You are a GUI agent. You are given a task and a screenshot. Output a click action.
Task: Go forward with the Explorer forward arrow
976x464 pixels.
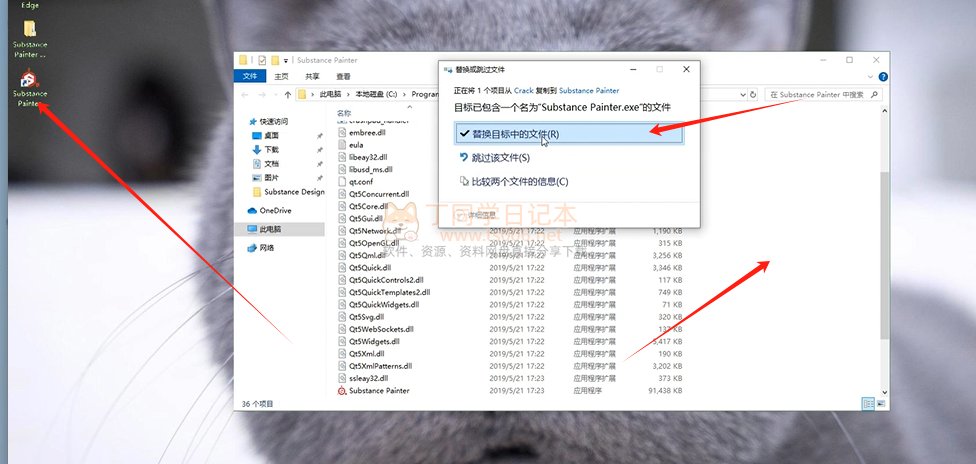click(261, 95)
